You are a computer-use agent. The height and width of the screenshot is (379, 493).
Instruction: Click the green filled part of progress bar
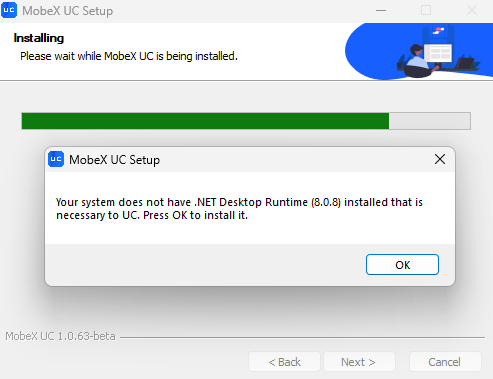coord(205,121)
